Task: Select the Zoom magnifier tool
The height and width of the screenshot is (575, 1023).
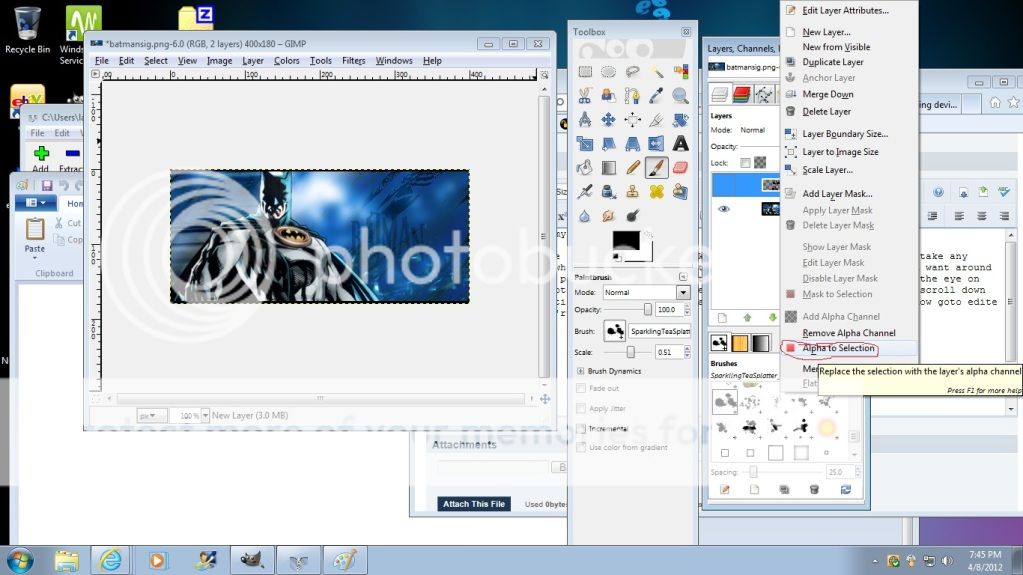Action: click(680, 96)
